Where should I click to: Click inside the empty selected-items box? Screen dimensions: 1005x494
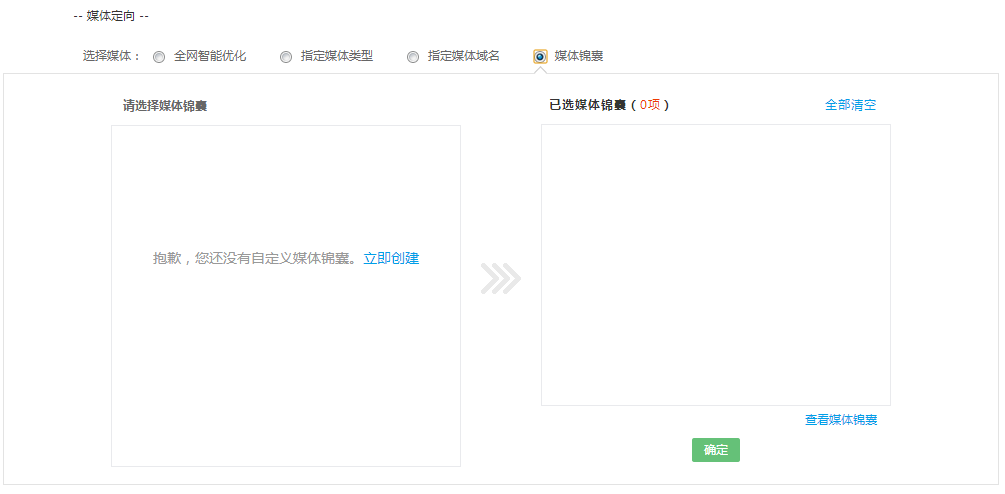click(716, 265)
